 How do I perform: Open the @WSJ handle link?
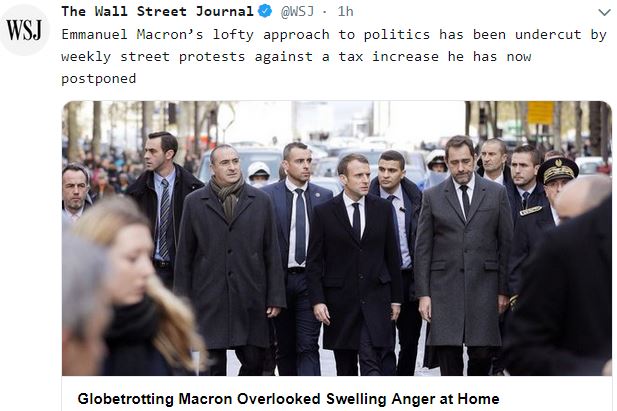[297, 11]
